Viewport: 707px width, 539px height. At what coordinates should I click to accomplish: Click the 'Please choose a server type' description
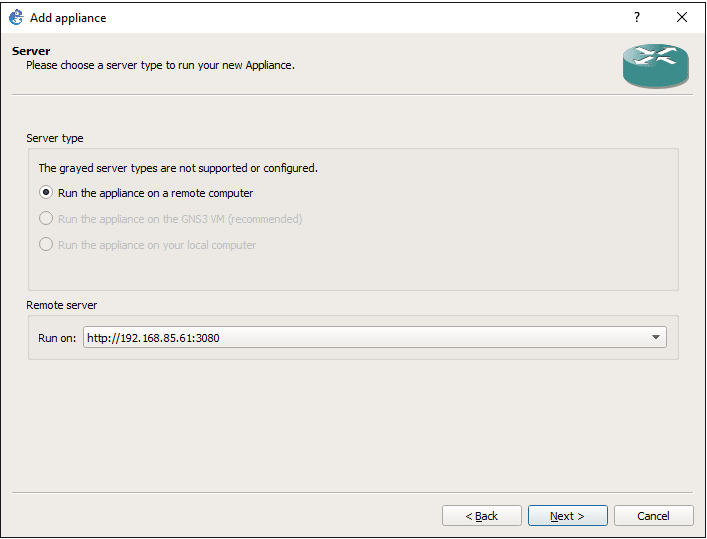[160, 65]
